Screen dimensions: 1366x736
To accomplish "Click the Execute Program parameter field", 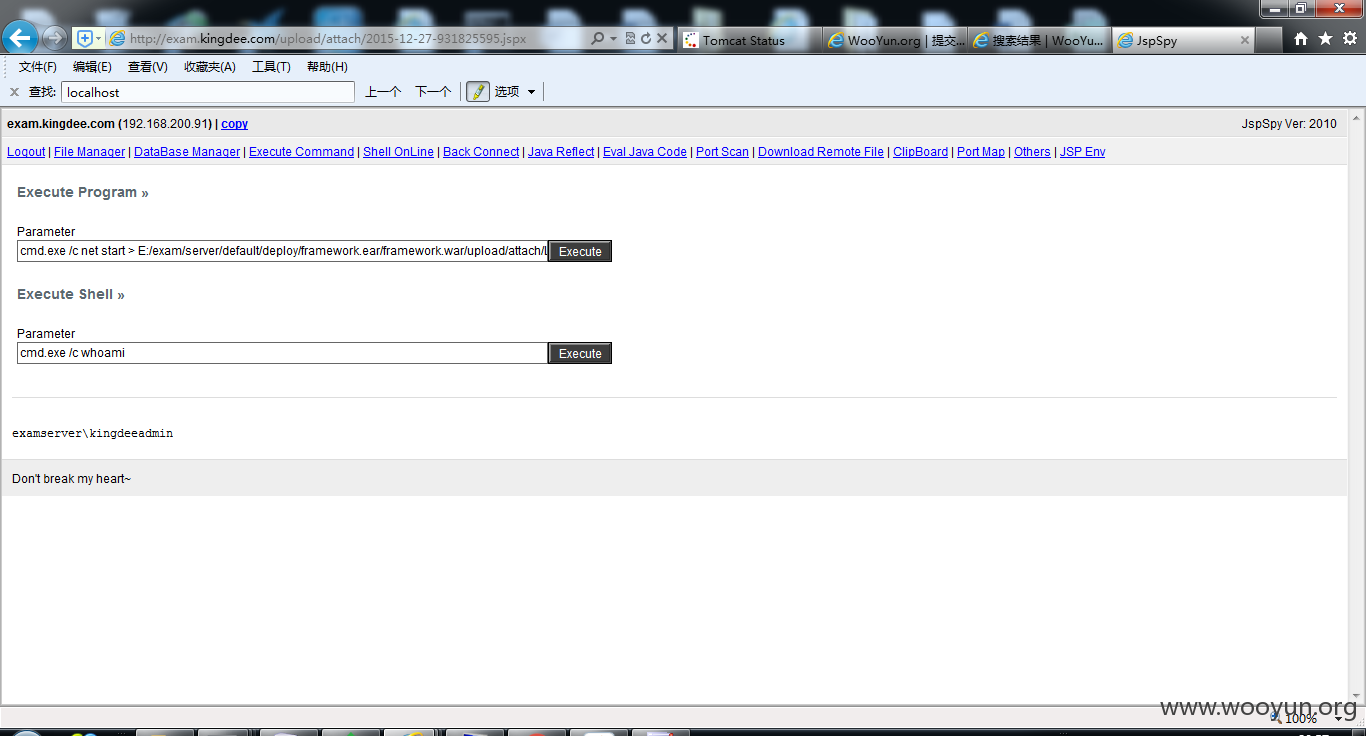I will tap(283, 251).
